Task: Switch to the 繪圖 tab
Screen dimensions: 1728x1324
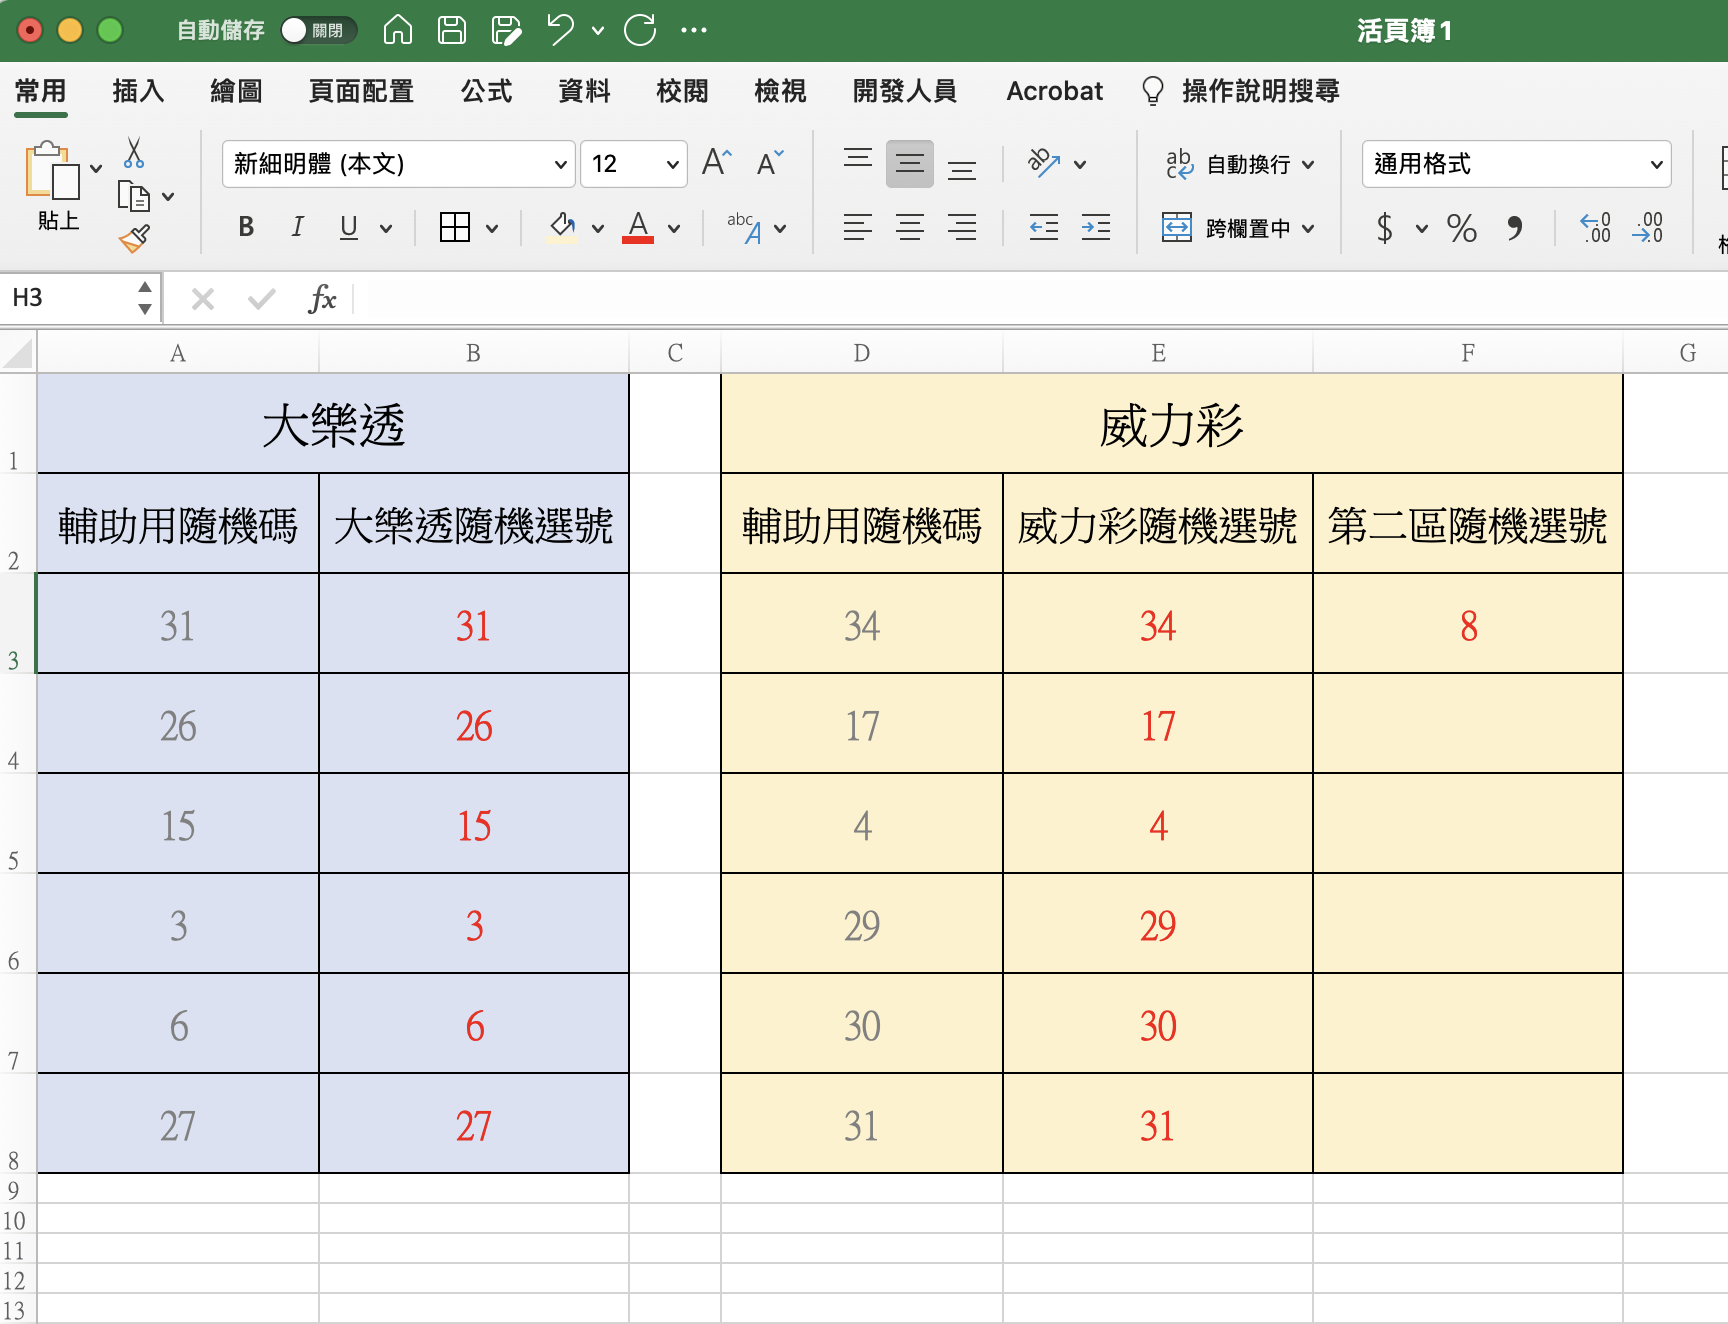Action: pyautogui.click(x=236, y=91)
